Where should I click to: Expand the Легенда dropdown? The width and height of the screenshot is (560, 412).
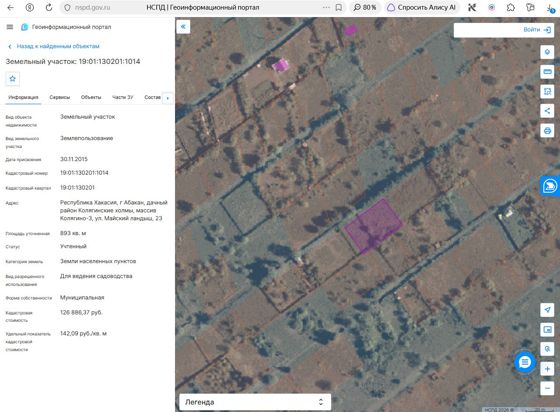click(x=255, y=402)
